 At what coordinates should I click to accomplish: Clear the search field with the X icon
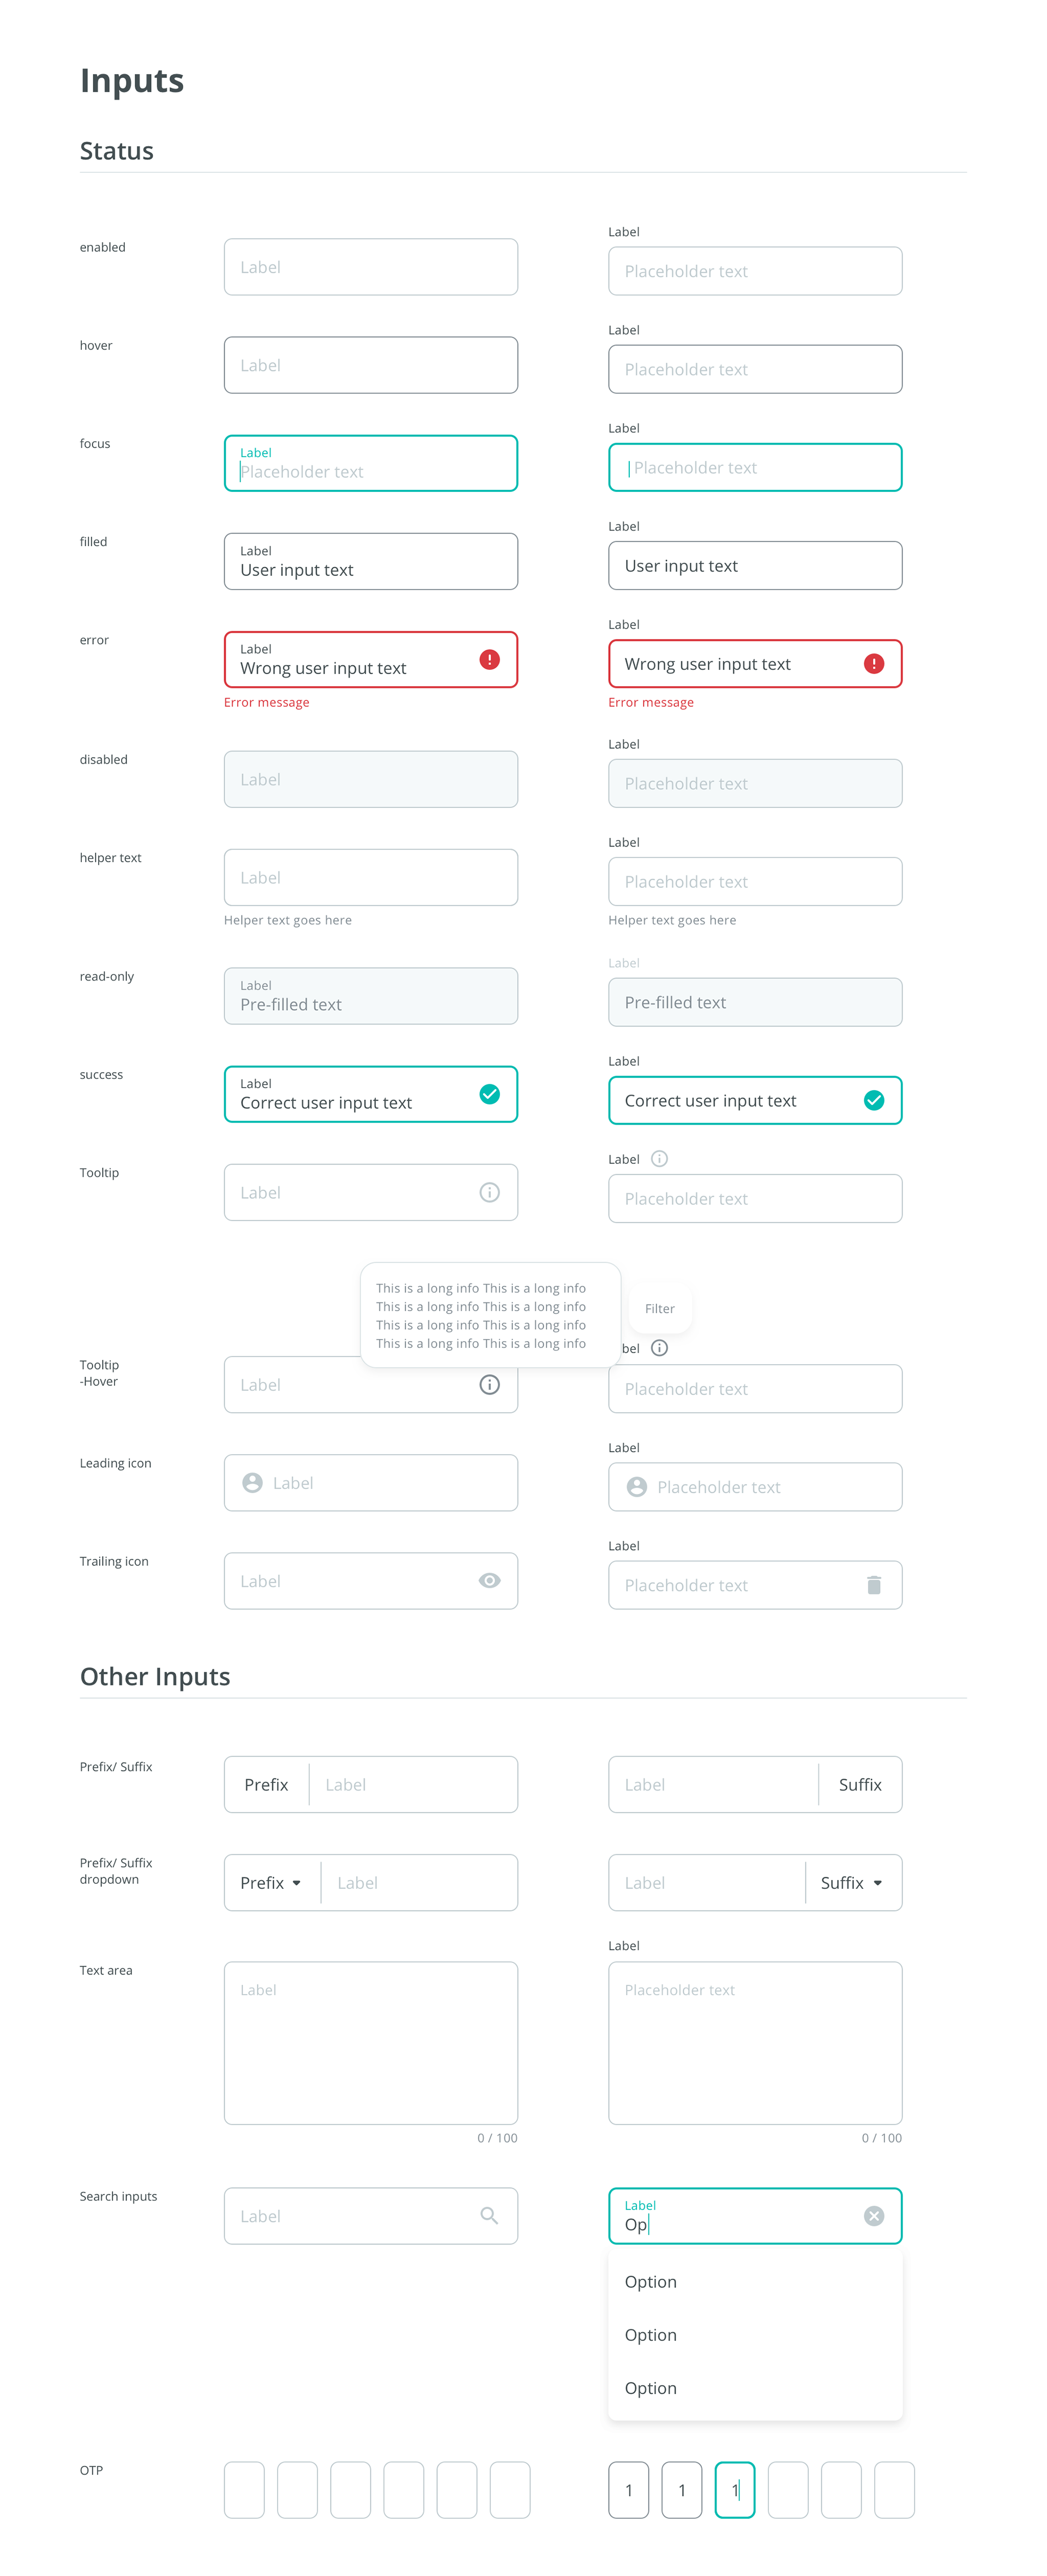(x=873, y=2215)
